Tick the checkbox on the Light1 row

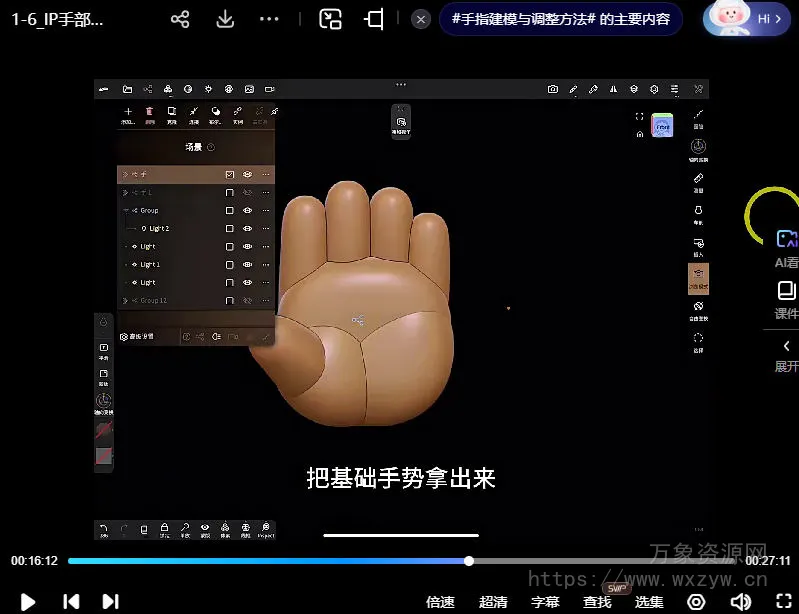pos(229,265)
